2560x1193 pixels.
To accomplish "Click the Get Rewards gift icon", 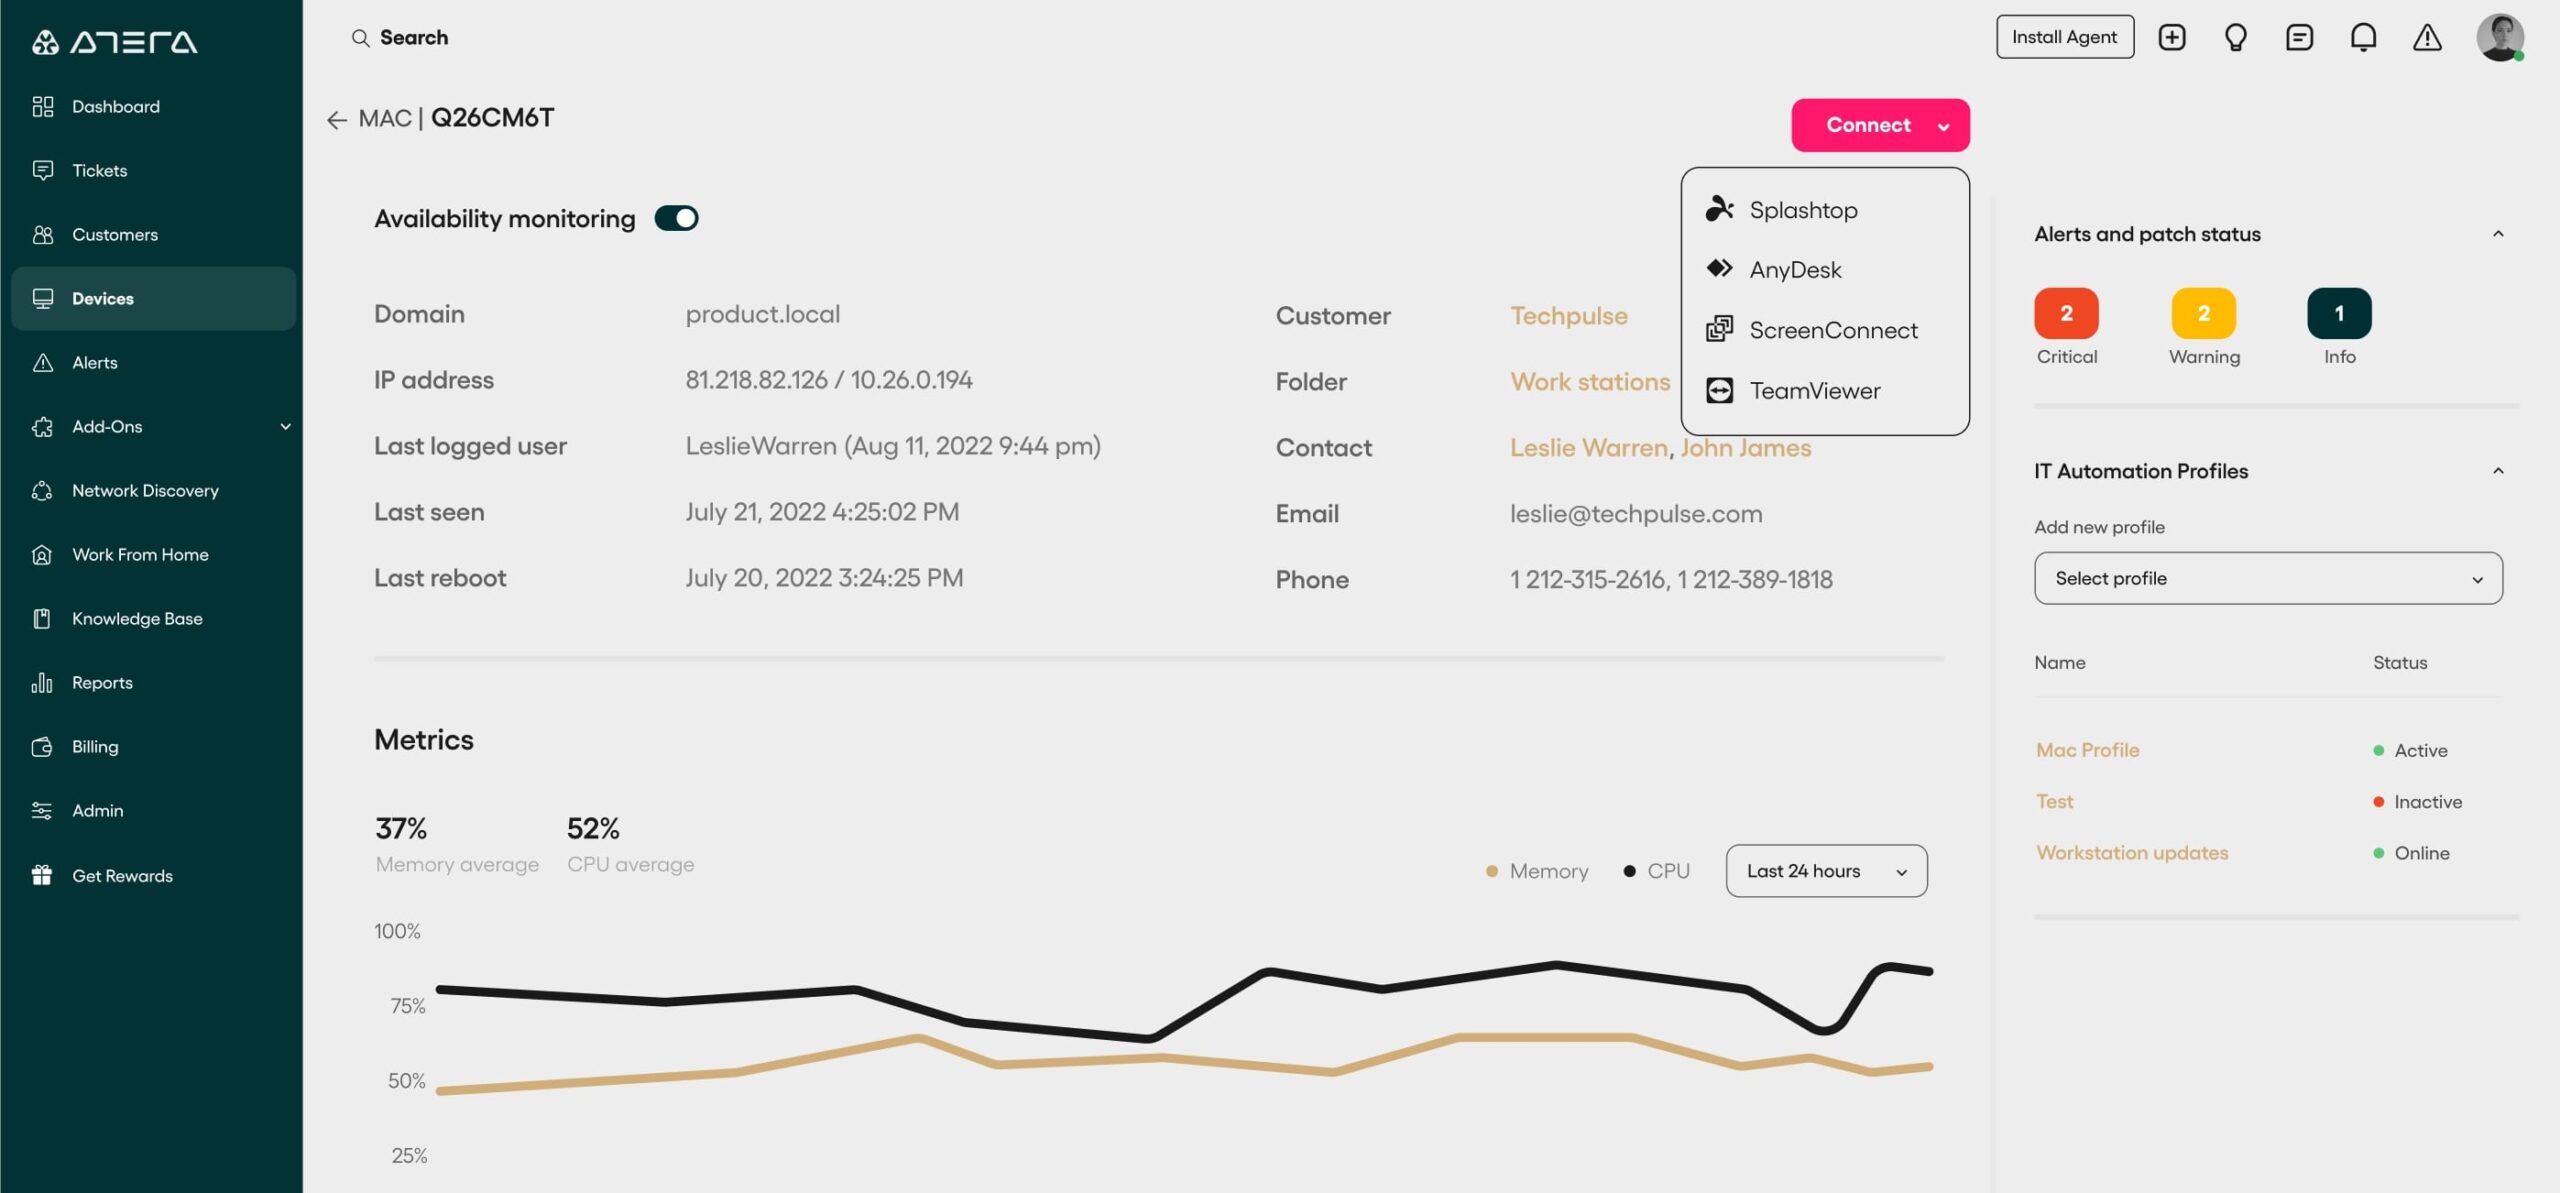I will 42,875.
